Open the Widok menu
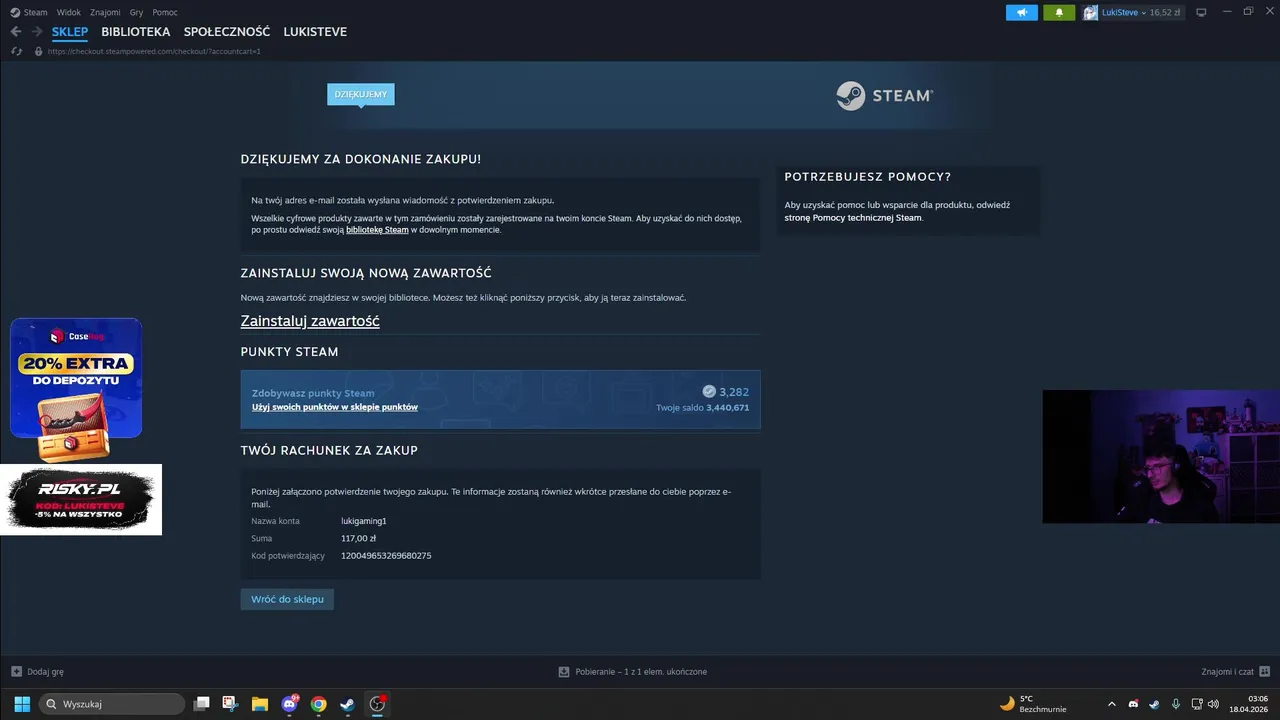The height and width of the screenshot is (720, 1280). [69, 12]
